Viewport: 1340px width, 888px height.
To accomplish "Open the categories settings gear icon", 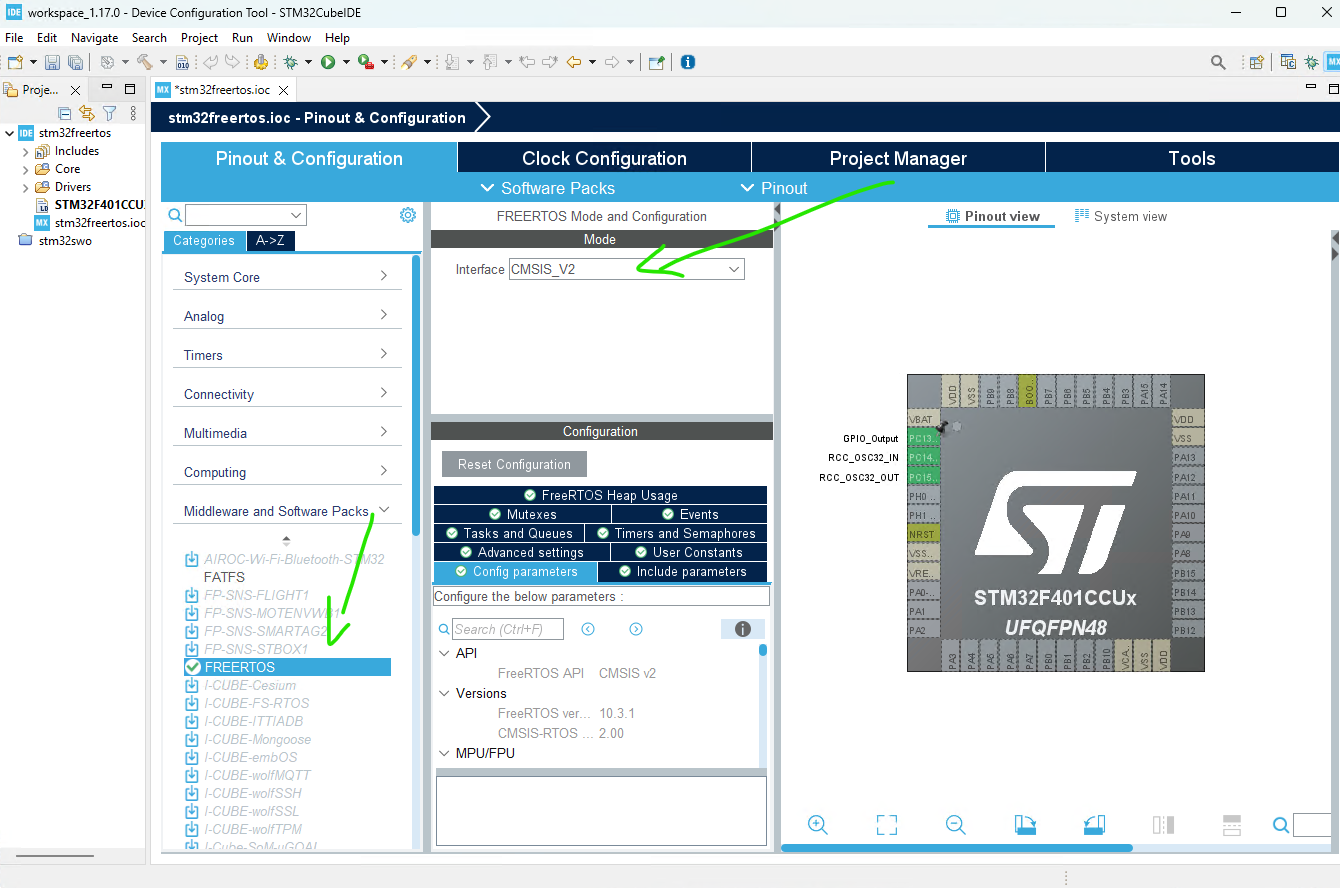I will (x=408, y=215).
